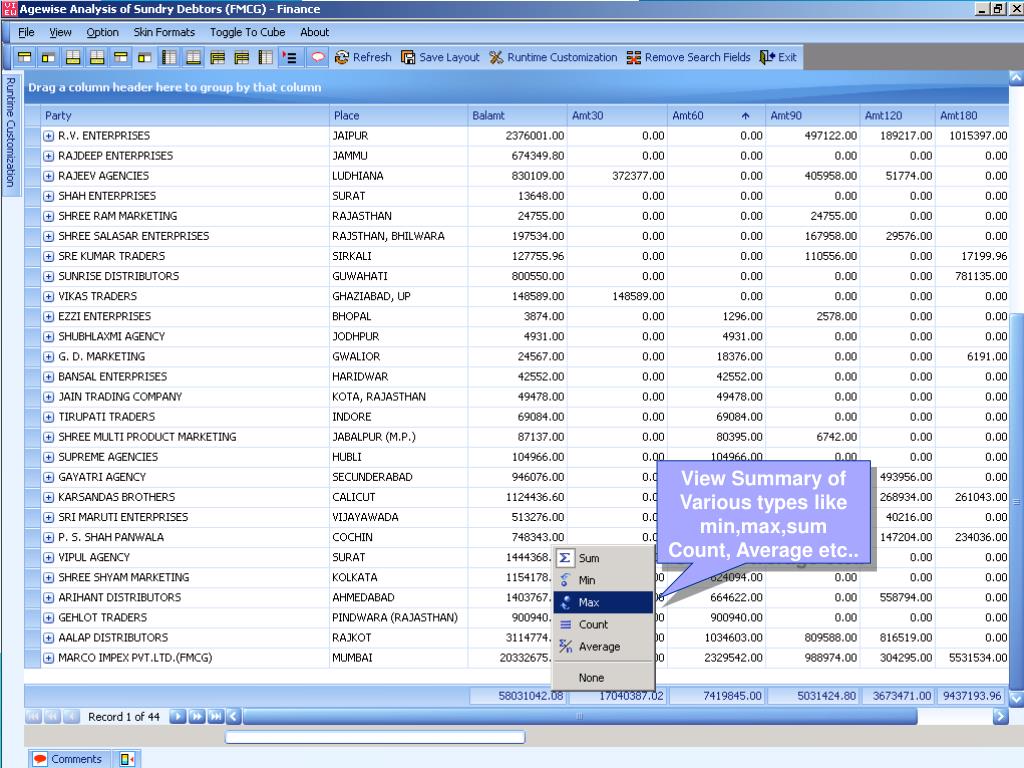Image resolution: width=1024 pixels, height=768 pixels.
Task: Click the Amt120 column header
Action: pos(897,116)
